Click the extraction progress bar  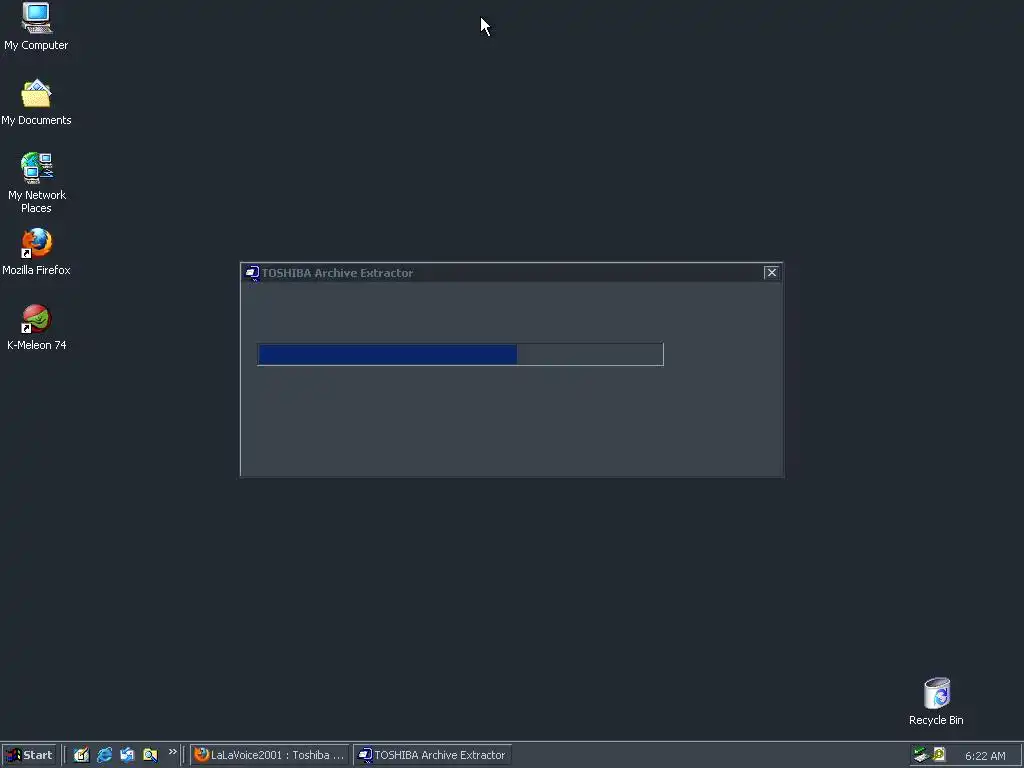click(460, 354)
